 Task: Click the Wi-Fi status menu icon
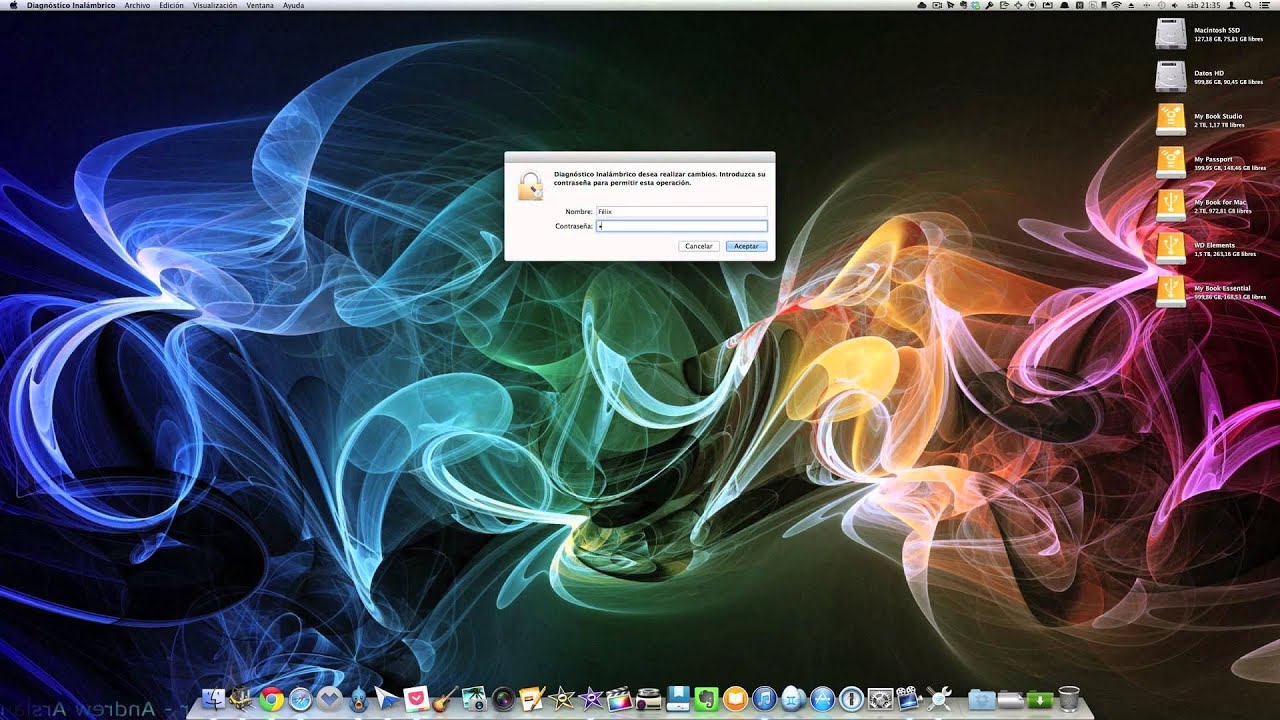pos(1117,5)
